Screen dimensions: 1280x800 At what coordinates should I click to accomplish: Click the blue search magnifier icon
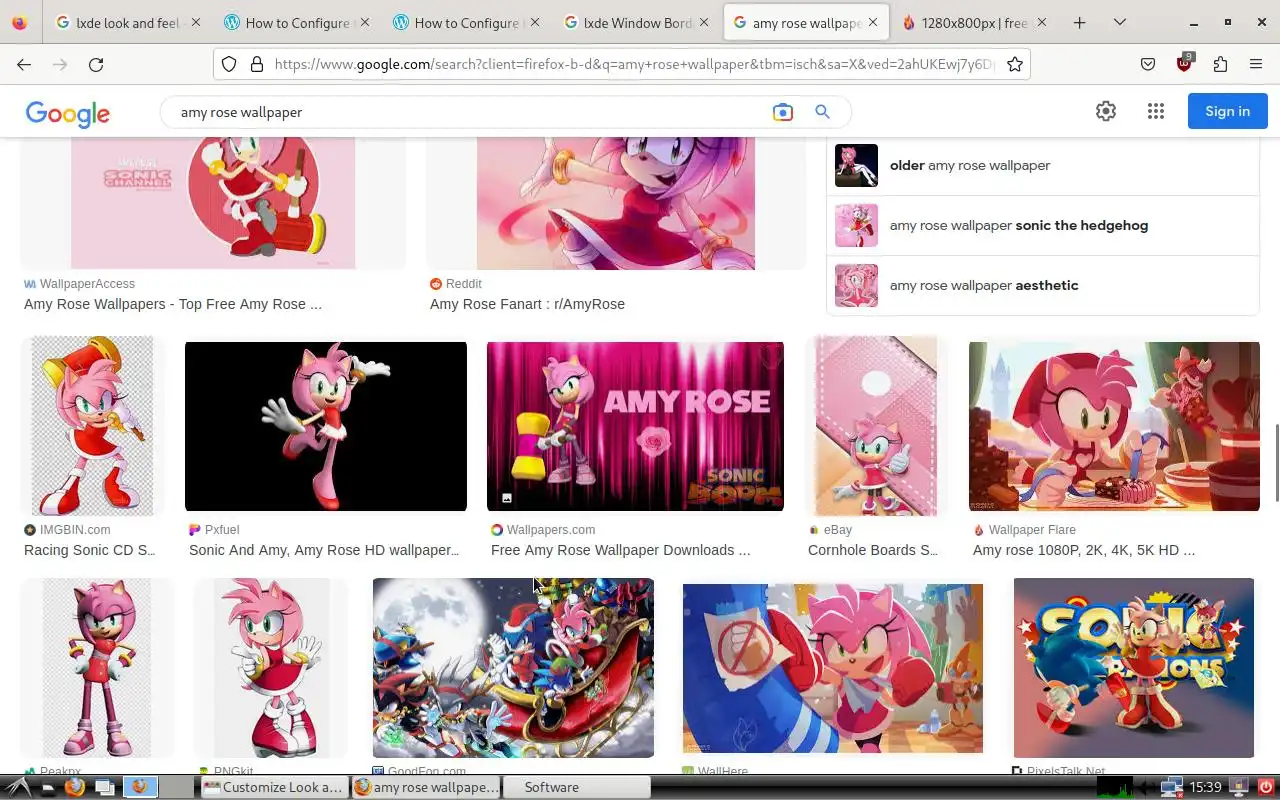click(x=822, y=112)
